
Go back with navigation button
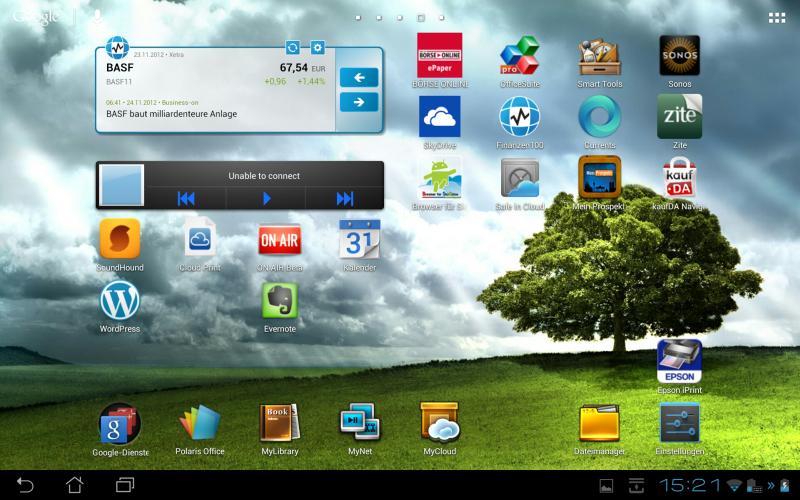pos(24,485)
